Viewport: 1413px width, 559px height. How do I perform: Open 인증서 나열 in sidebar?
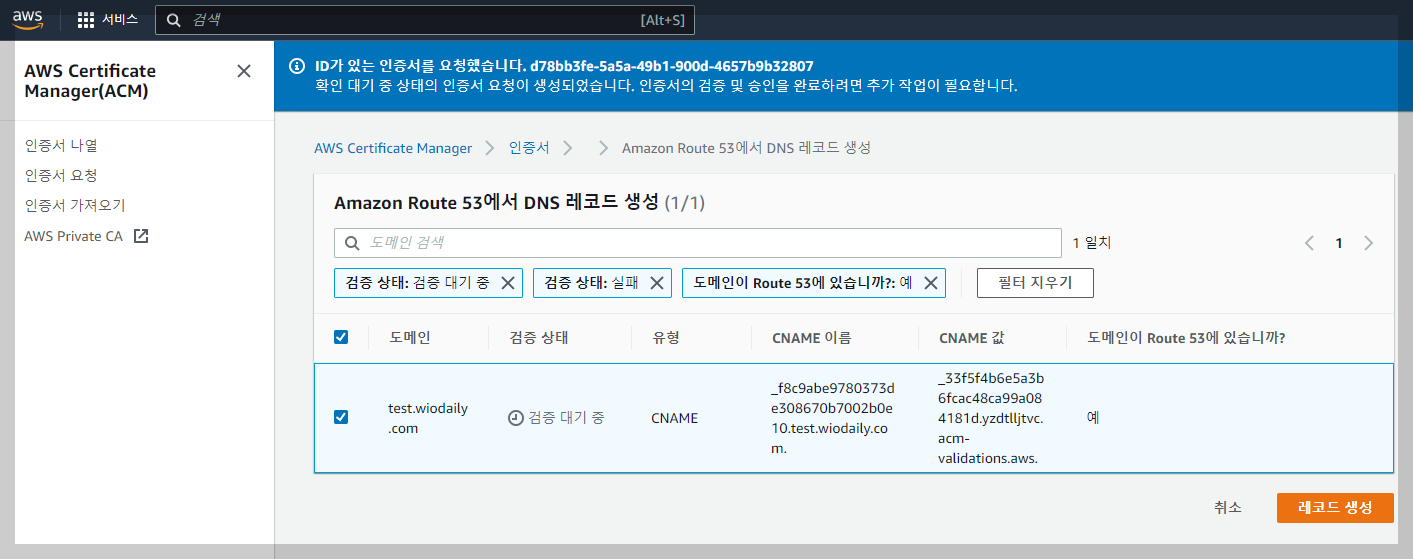coord(61,145)
